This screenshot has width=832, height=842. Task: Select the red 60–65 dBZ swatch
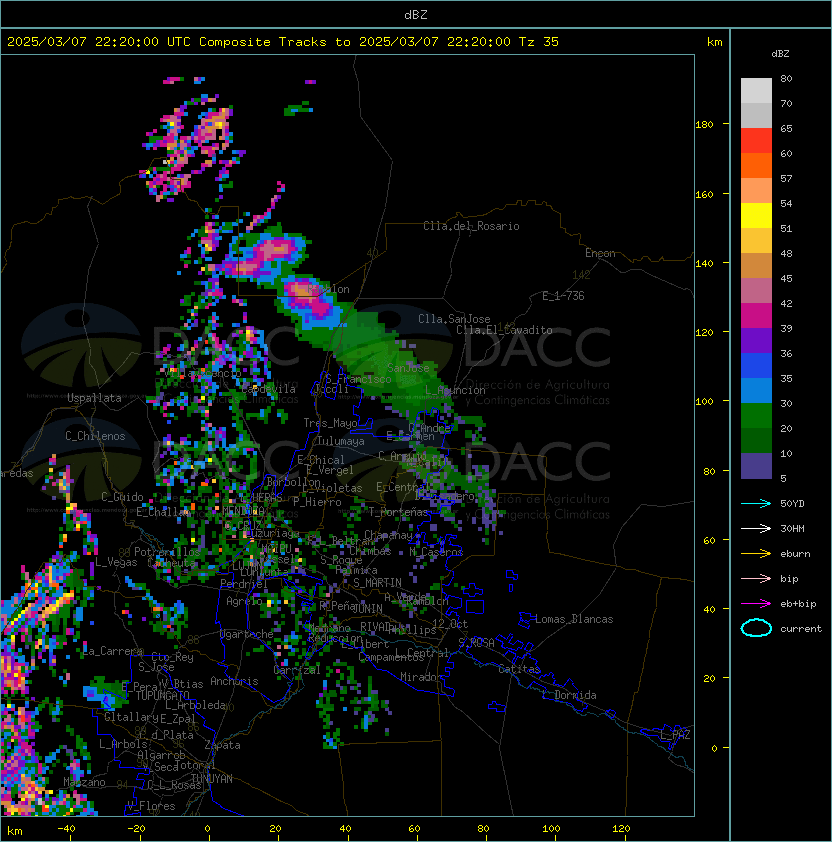click(x=756, y=141)
